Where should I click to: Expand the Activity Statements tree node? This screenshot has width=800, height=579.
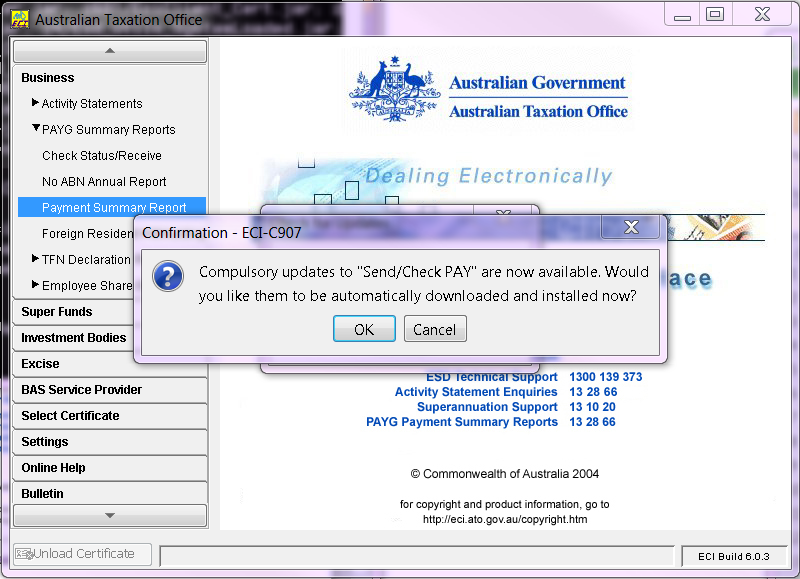pyautogui.click(x=35, y=103)
